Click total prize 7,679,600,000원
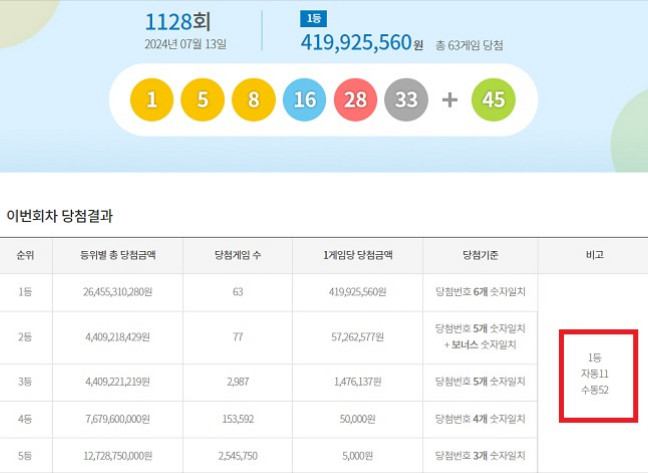Image resolution: width=648 pixels, height=473 pixels. click(x=118, y=419)
